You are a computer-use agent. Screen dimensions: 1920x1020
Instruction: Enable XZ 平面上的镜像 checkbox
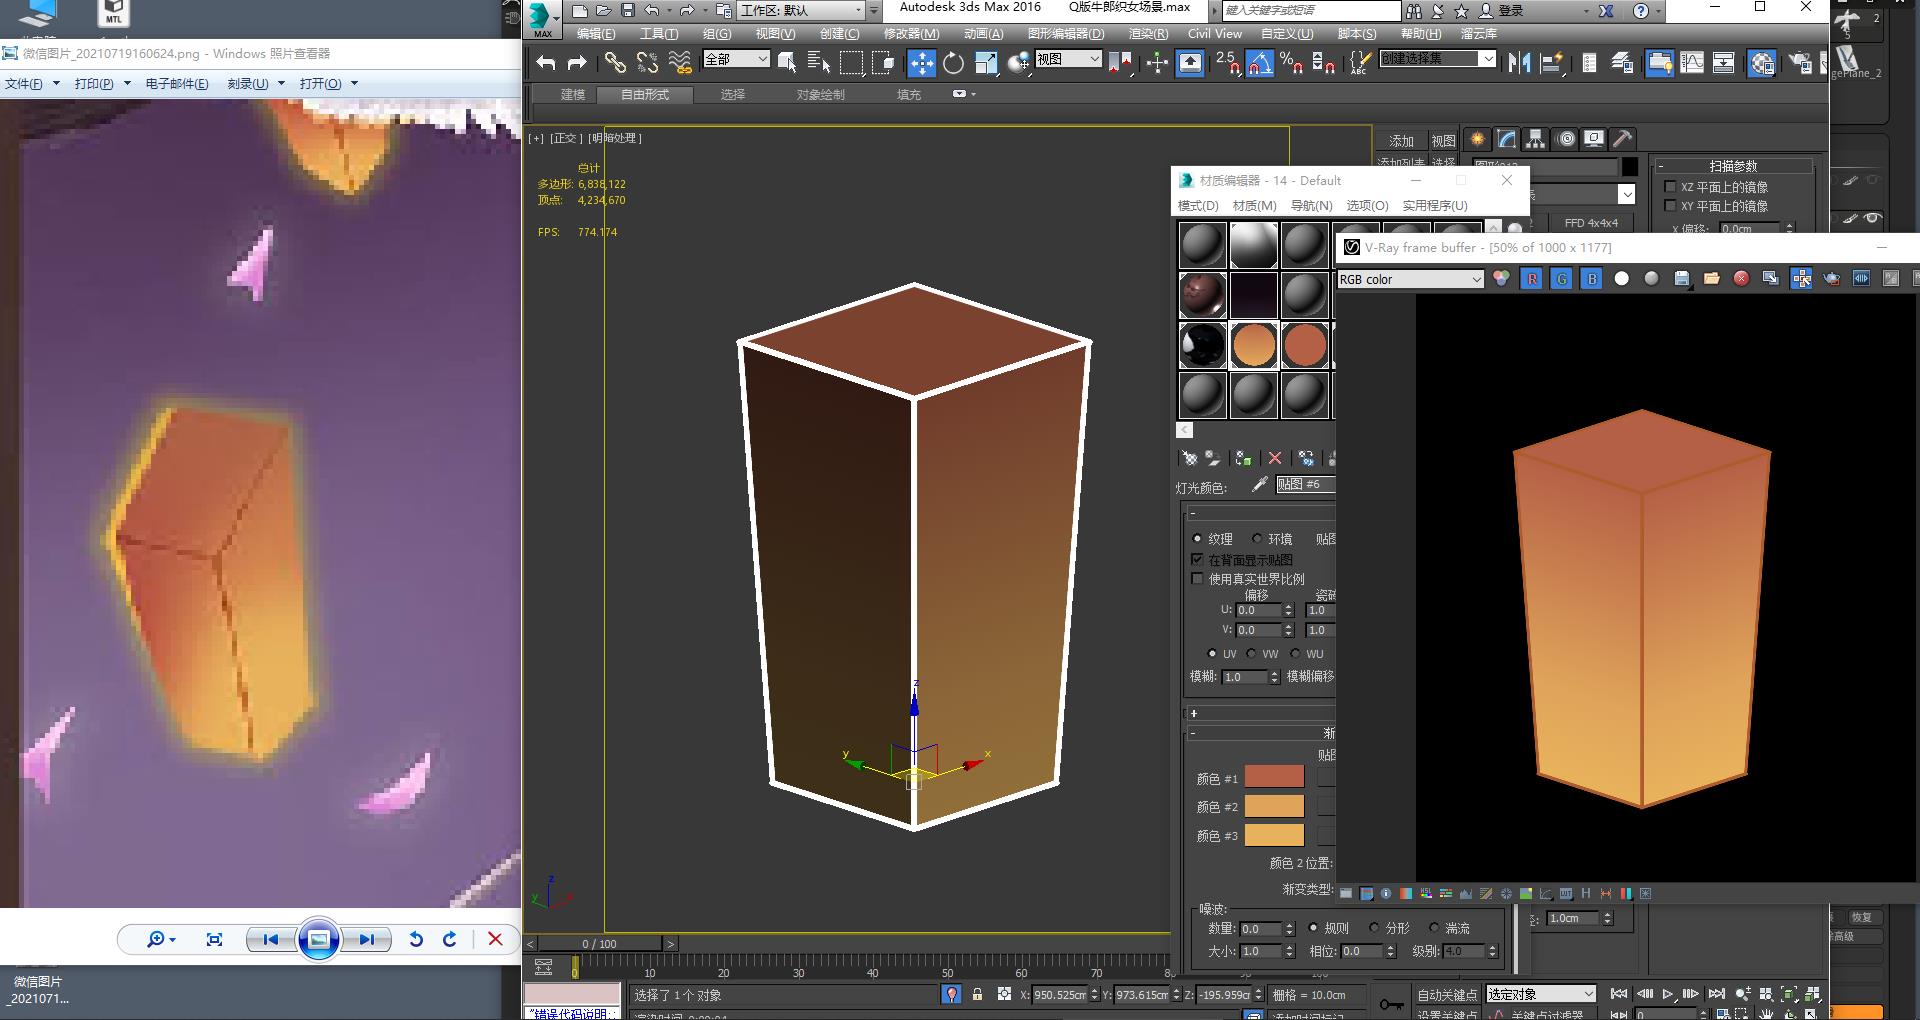[x=1670, y=187]
